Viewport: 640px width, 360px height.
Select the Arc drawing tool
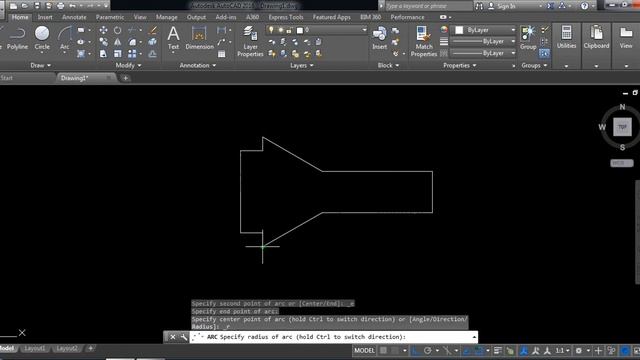tap(64, 38)
